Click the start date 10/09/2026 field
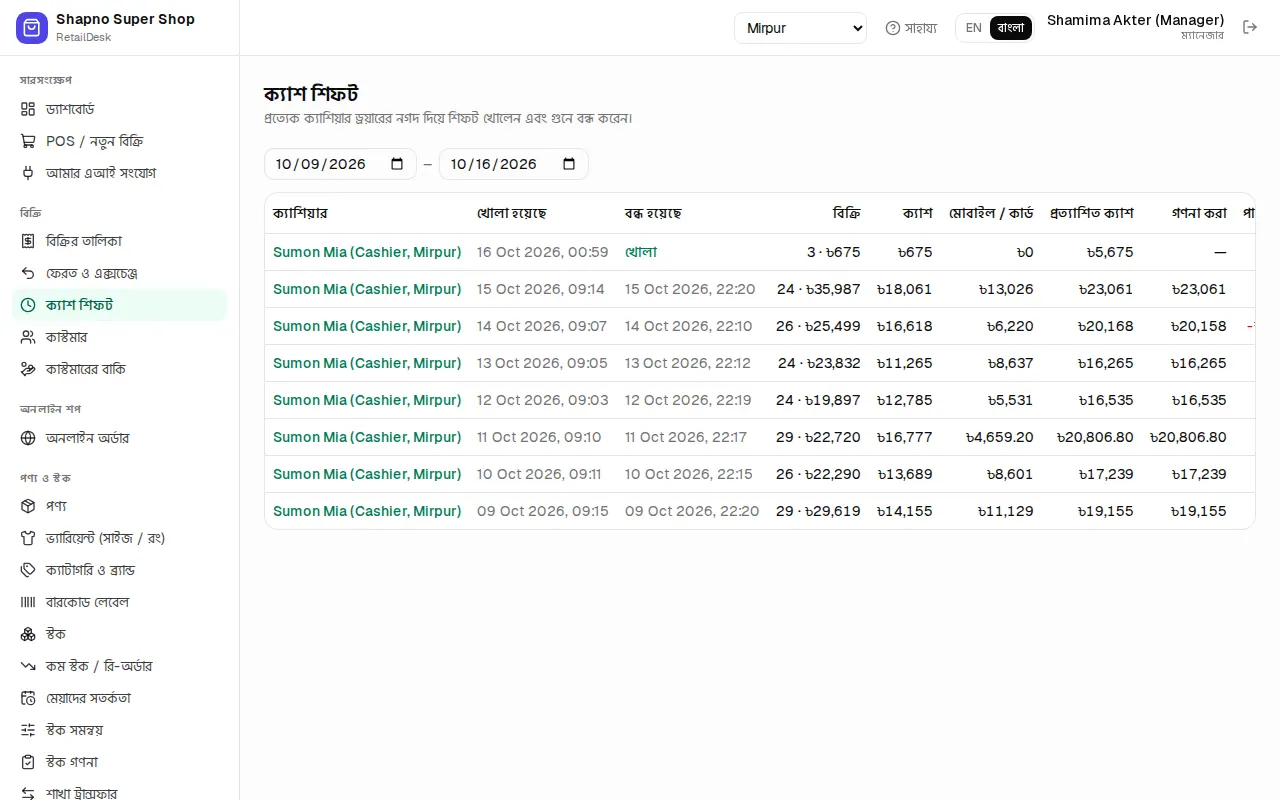1280x800 pixels. pyautogui.click(x=340, y=164)
